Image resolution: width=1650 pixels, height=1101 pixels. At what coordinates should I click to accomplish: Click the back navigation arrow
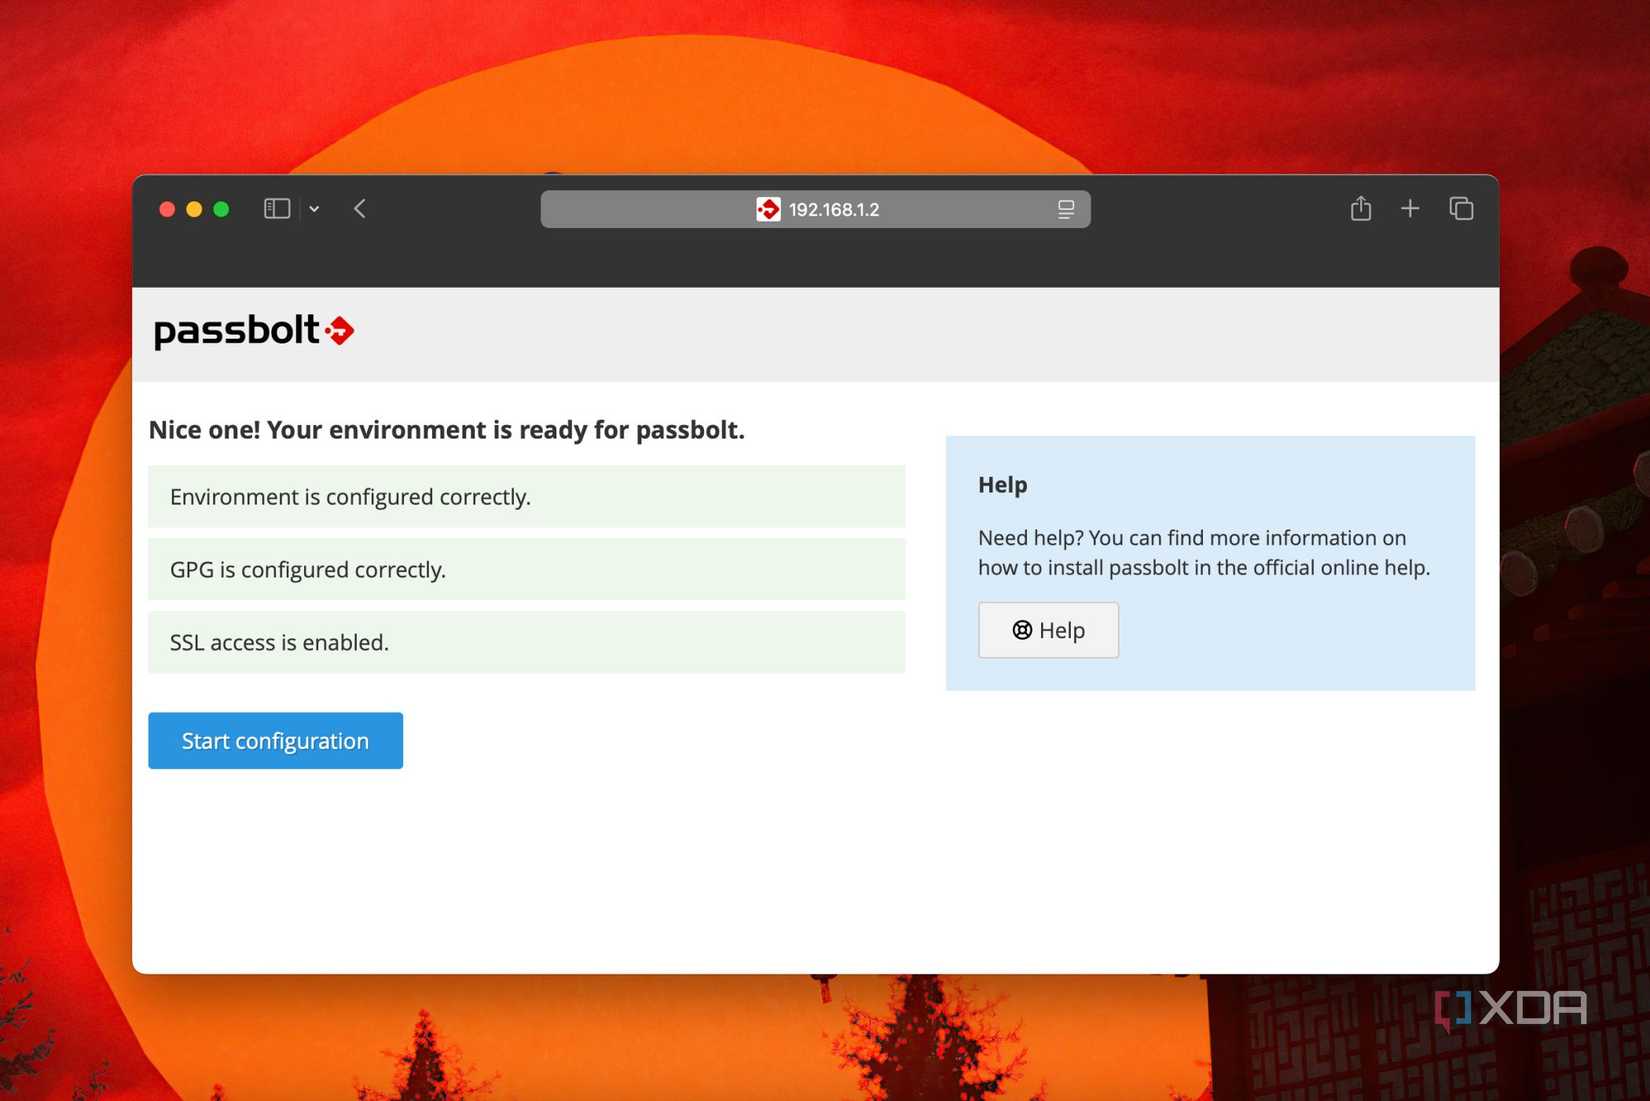(x=359, y=208)
